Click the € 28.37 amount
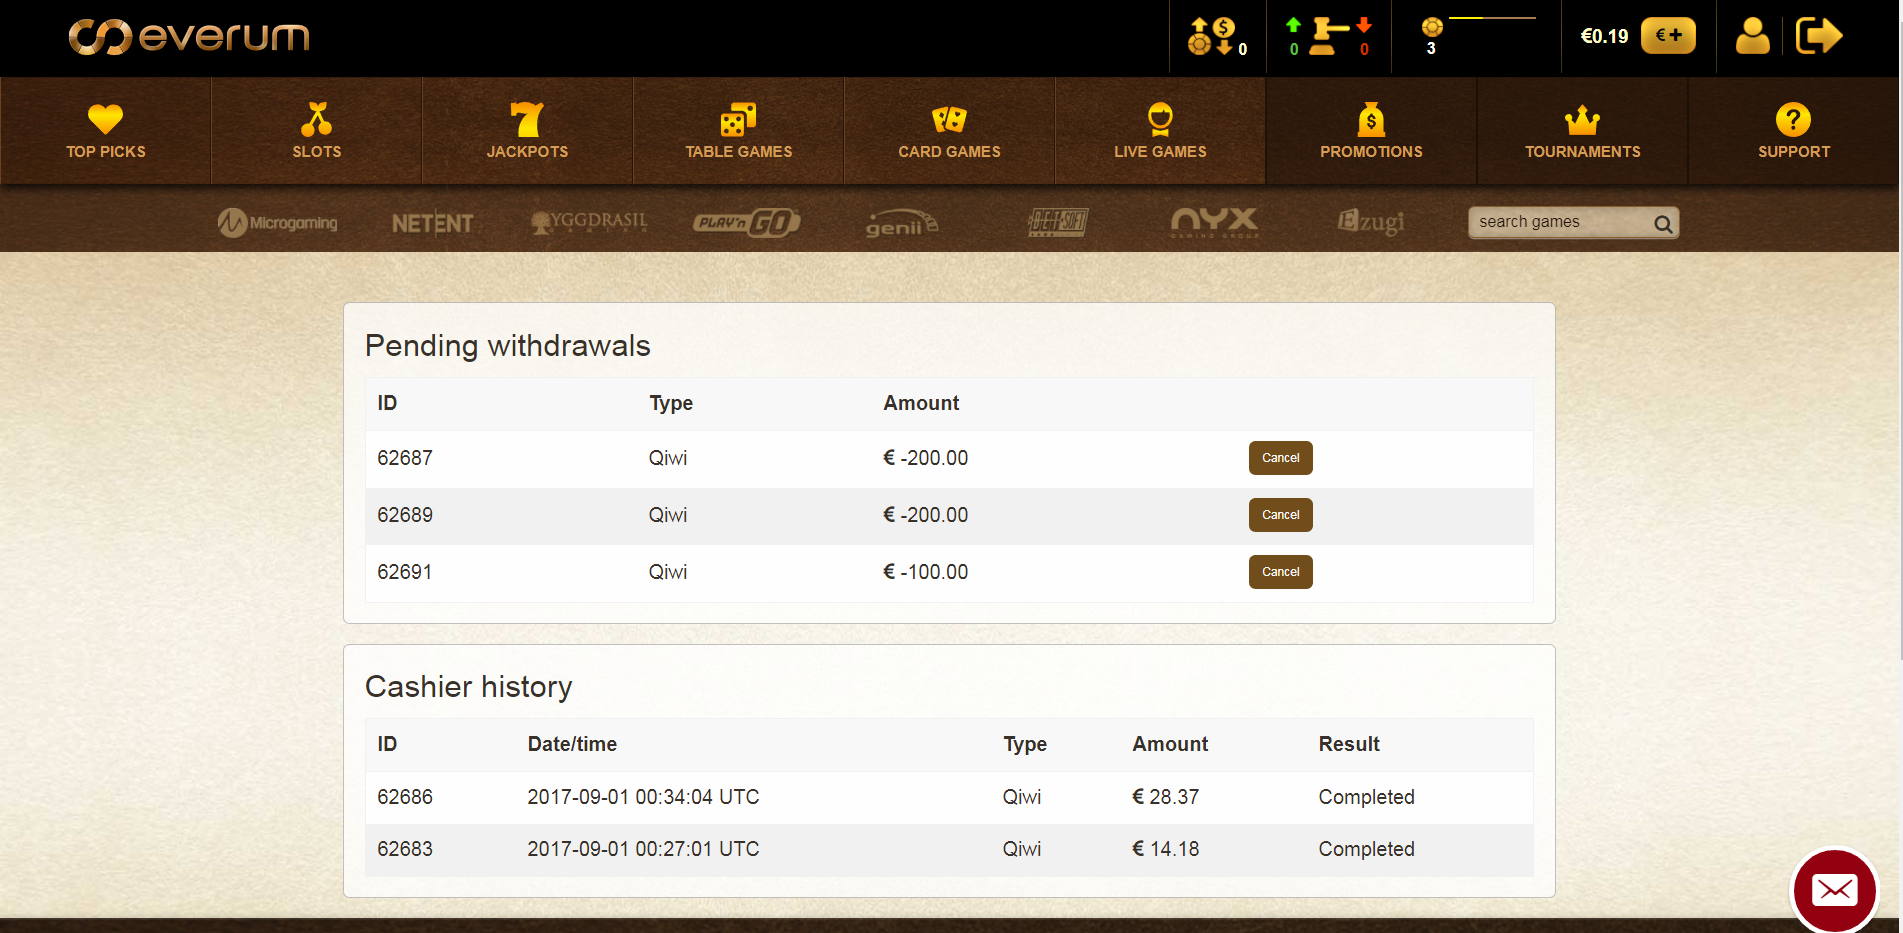Image resolution: width=1903 pixels, height=933 pixels. pyautogui.click(x=1166, y=797)
